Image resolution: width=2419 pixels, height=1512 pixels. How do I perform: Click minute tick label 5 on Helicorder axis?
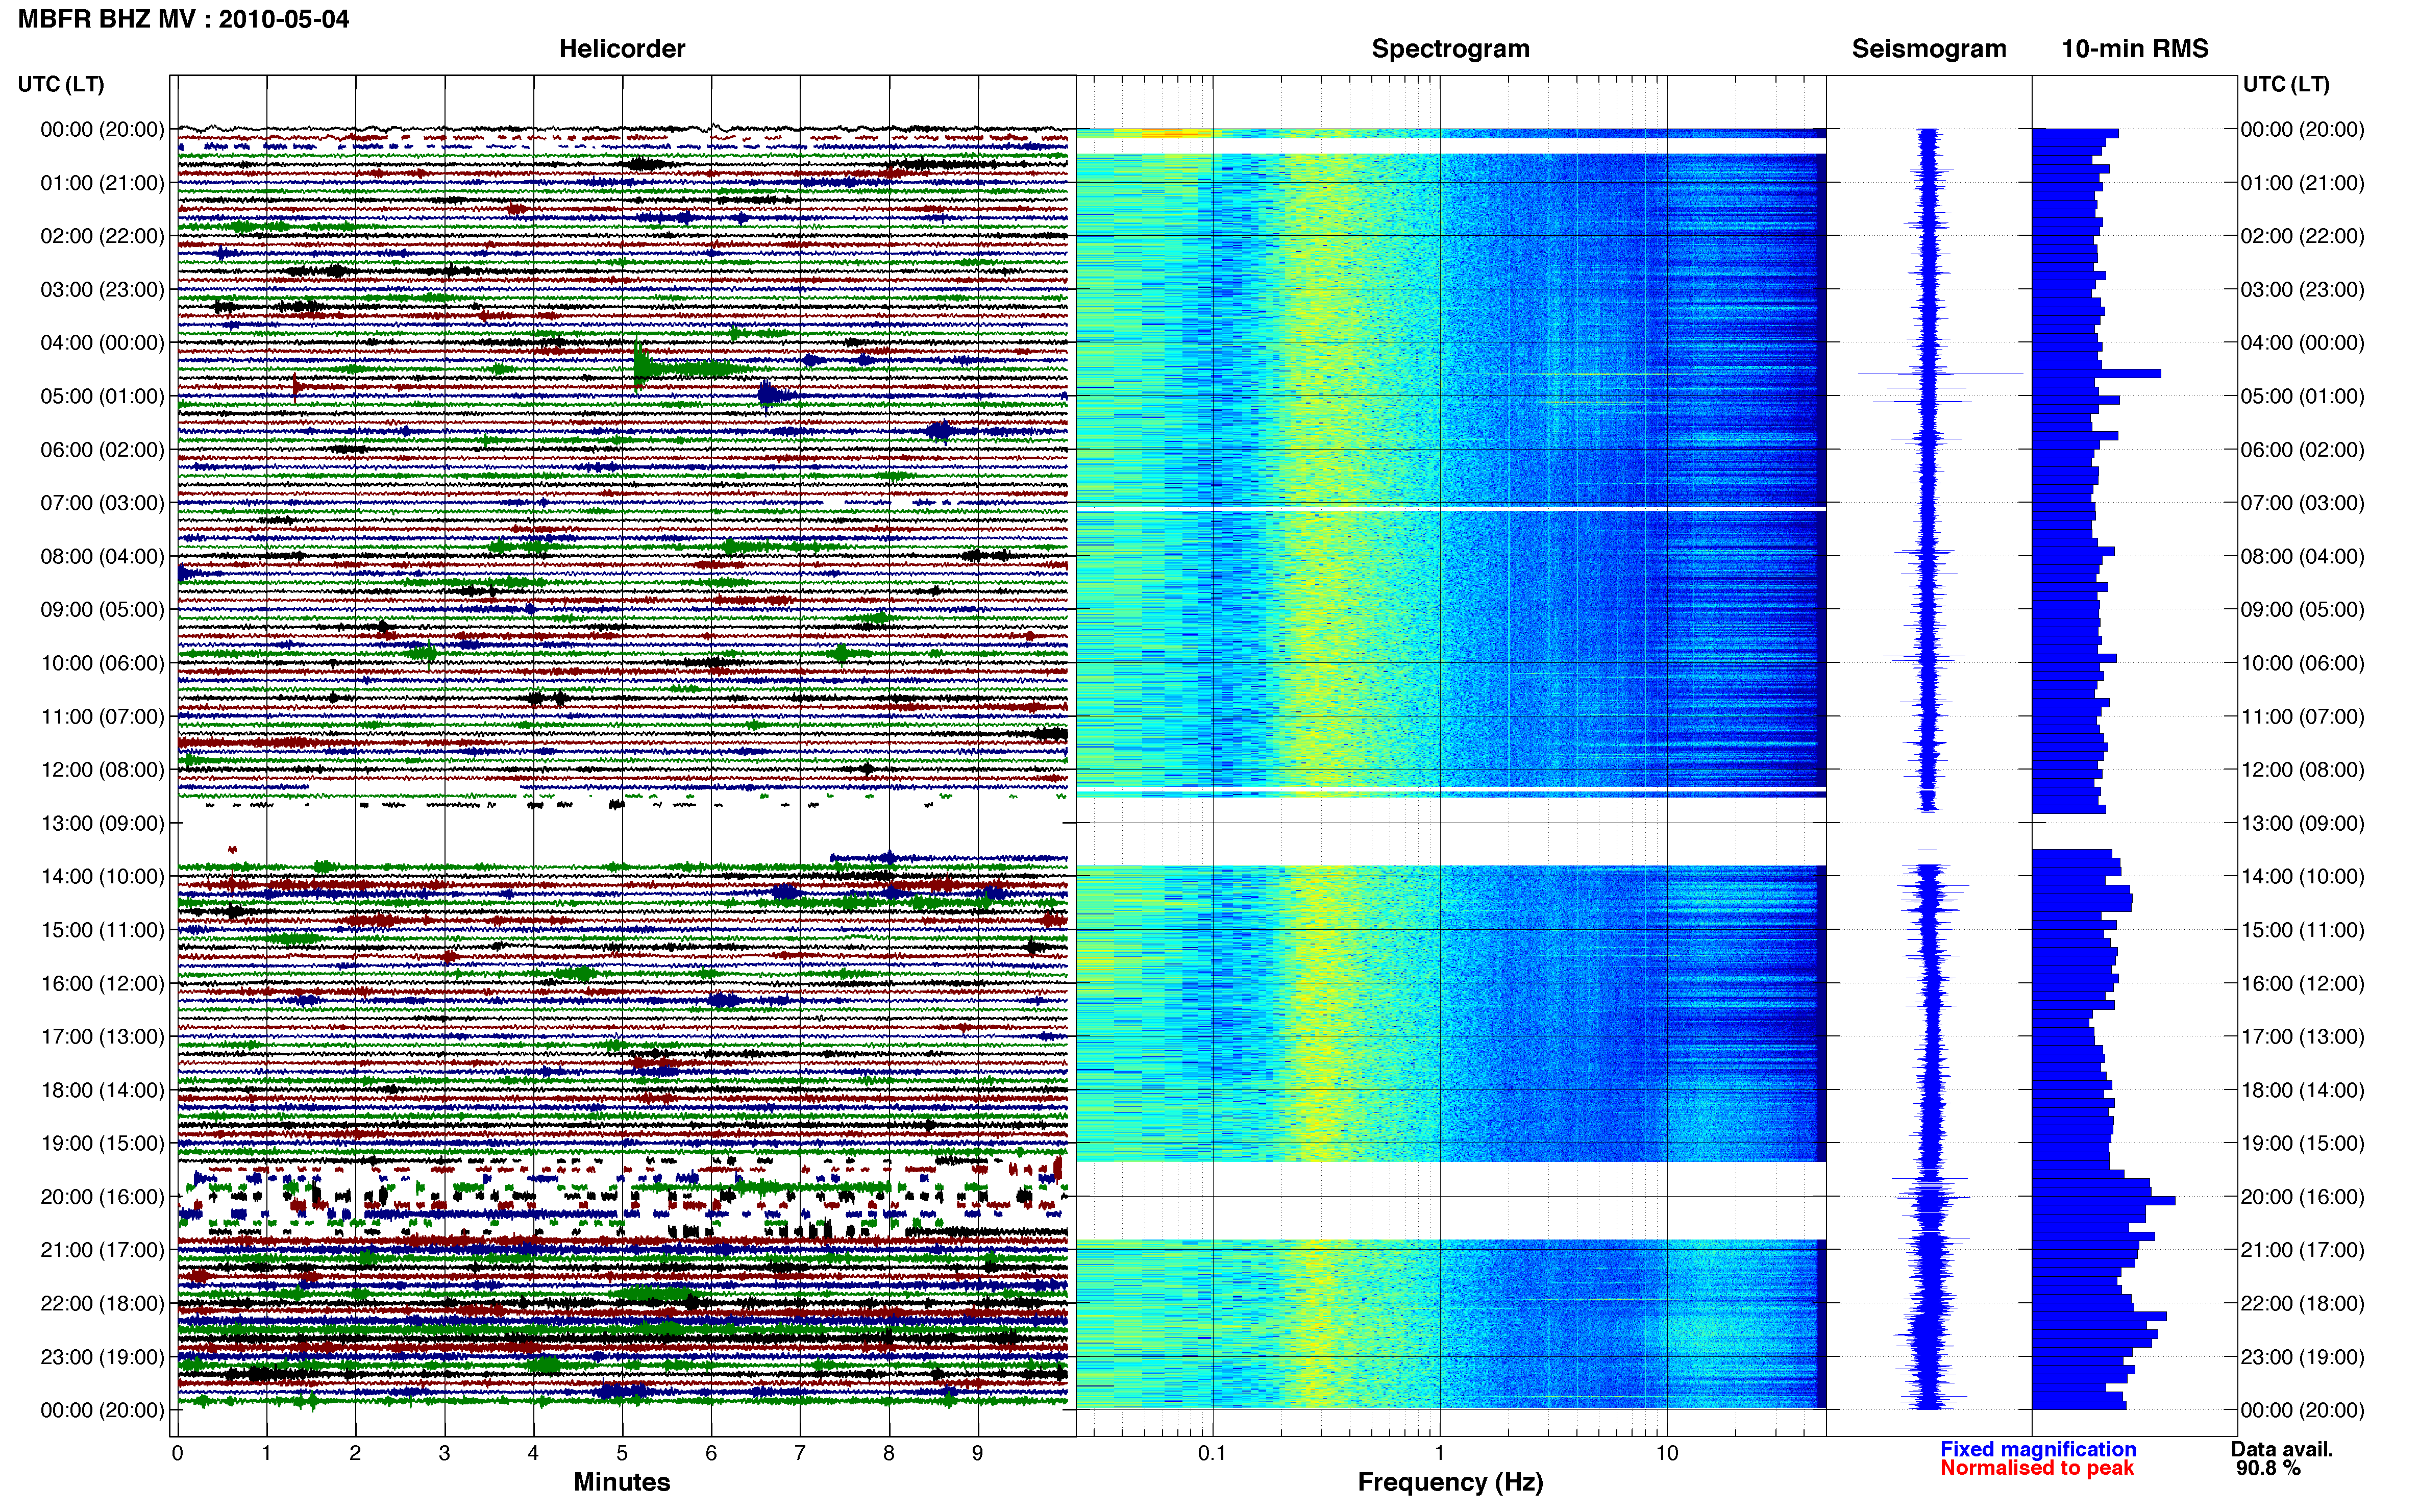tap(622, 1454)
